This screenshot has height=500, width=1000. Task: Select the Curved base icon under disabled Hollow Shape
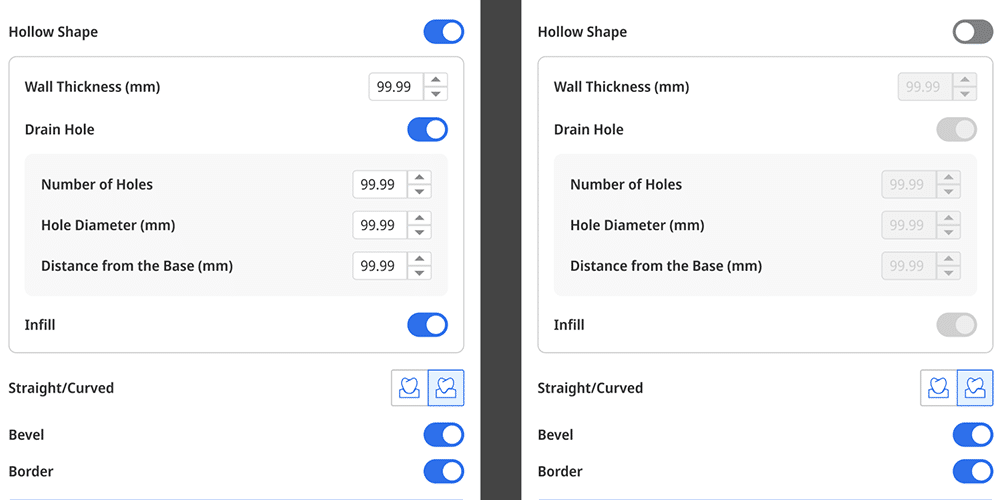pos(976,388)
